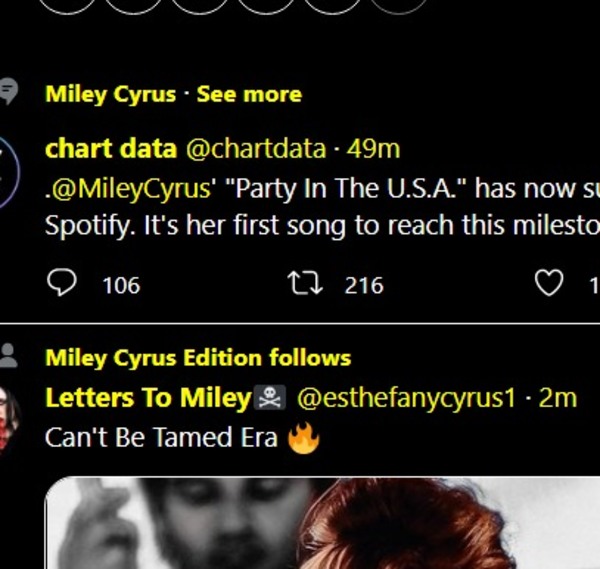Click Miley Cyrus Edition follows label

pyautogui.click(x=198, y=358)
